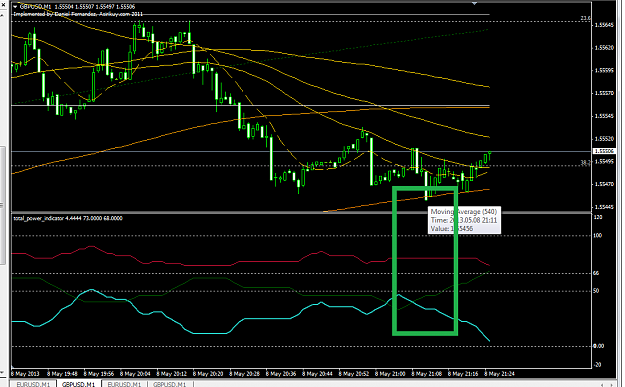Viewport: 625px width, 387px height.
Task: Click the small triangle before GBPUSD,M1 title
Action: tap(15, 7)
